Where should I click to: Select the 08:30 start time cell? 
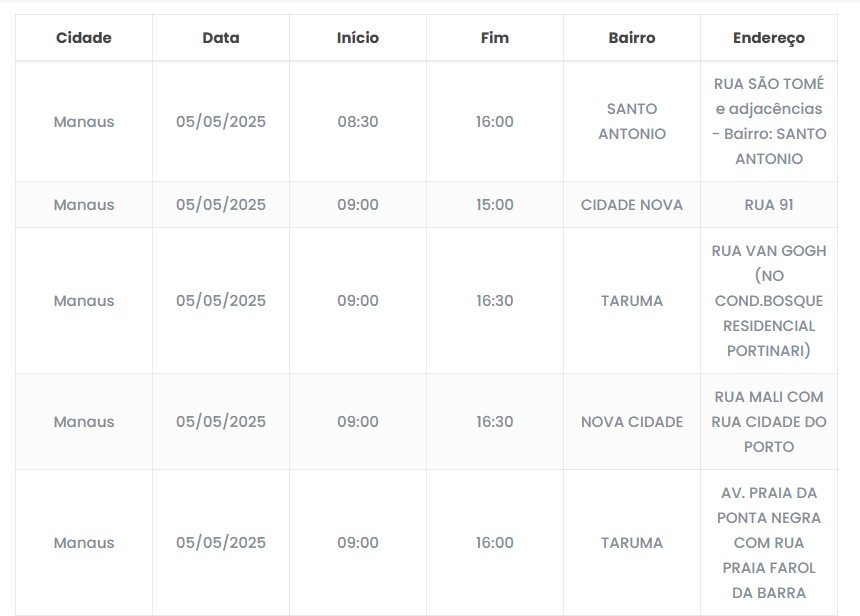click(x=358, y=122)
